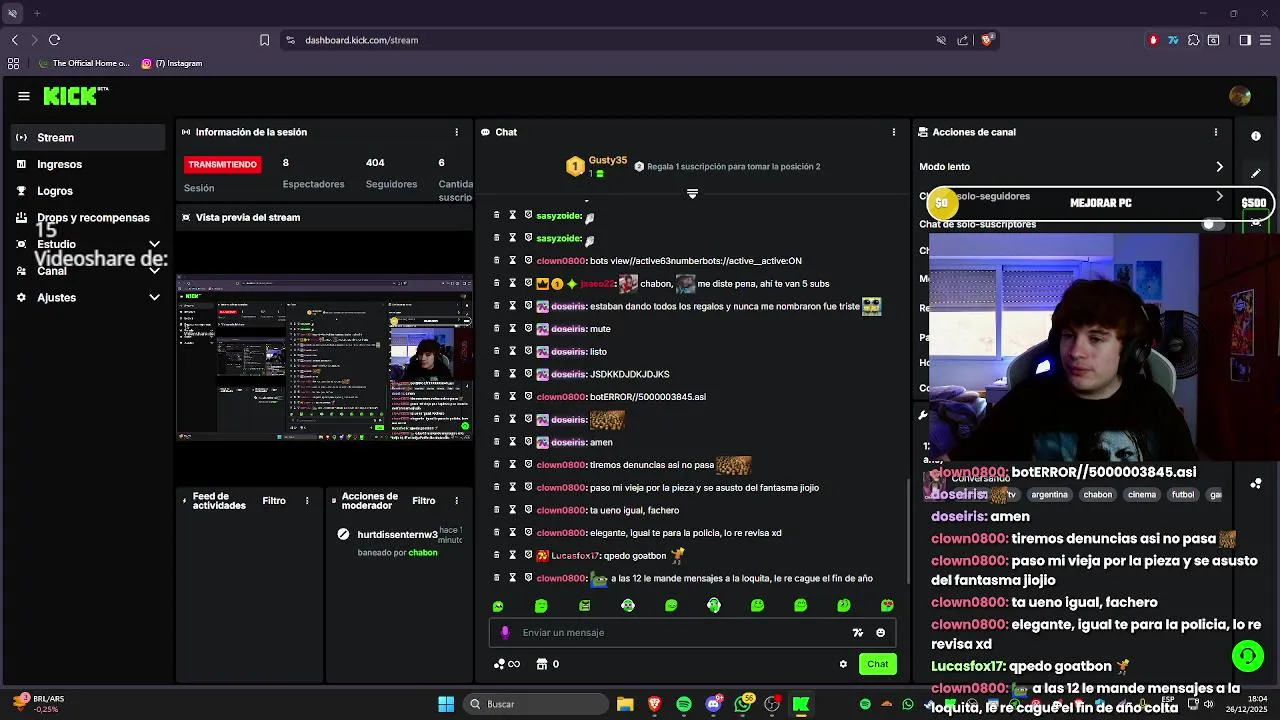This screenshot has width=1280, height=720.
Task: Insert the first green quick emote
Action: (498, 606)
